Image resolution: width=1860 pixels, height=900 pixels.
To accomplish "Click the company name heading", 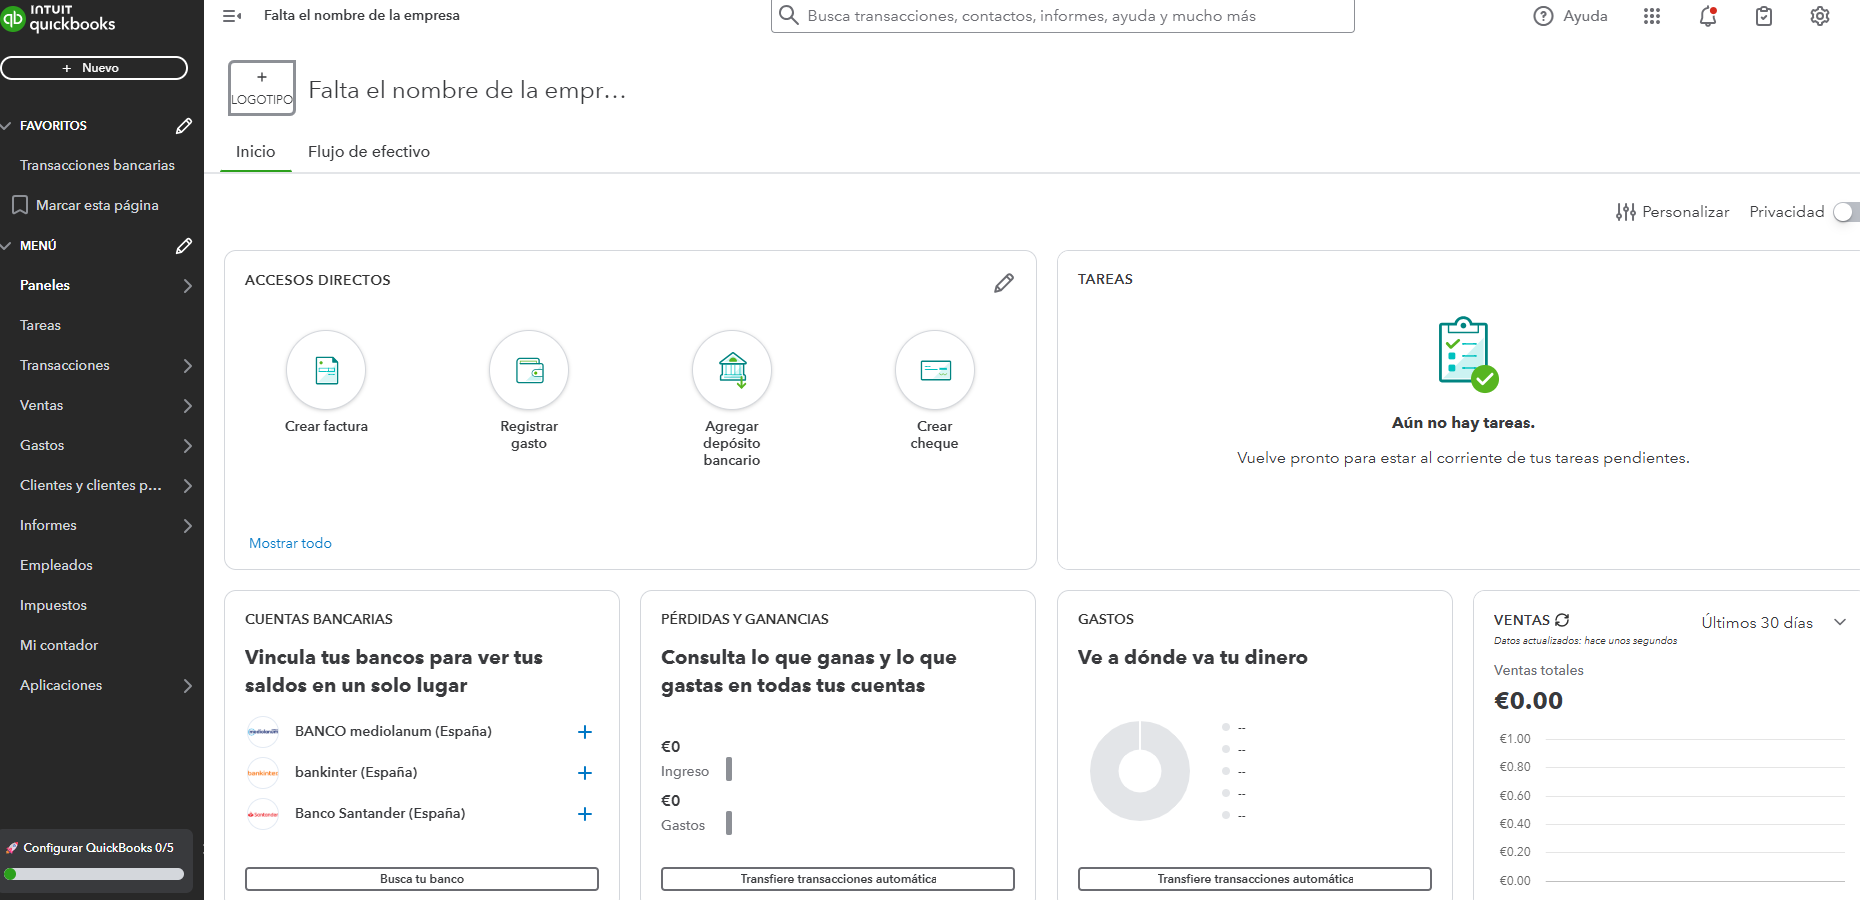I will (467, 90).
